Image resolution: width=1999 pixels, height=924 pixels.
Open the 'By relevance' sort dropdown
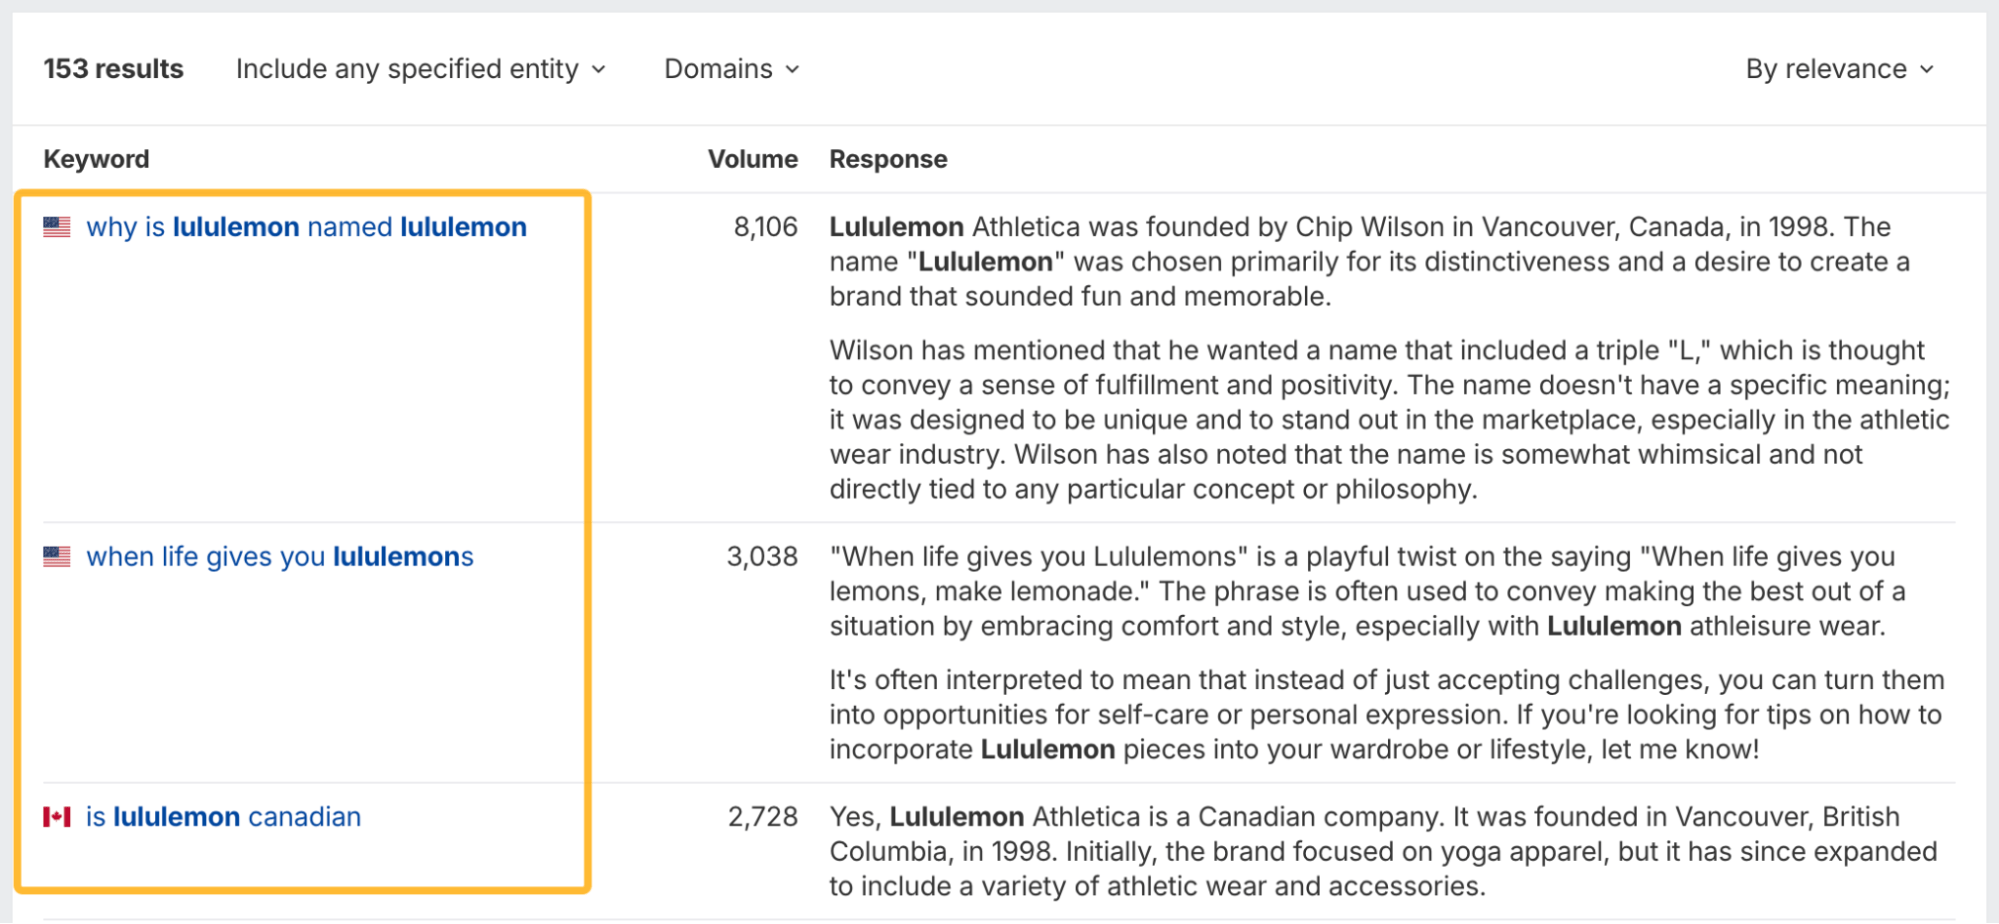pos(1839,69)
